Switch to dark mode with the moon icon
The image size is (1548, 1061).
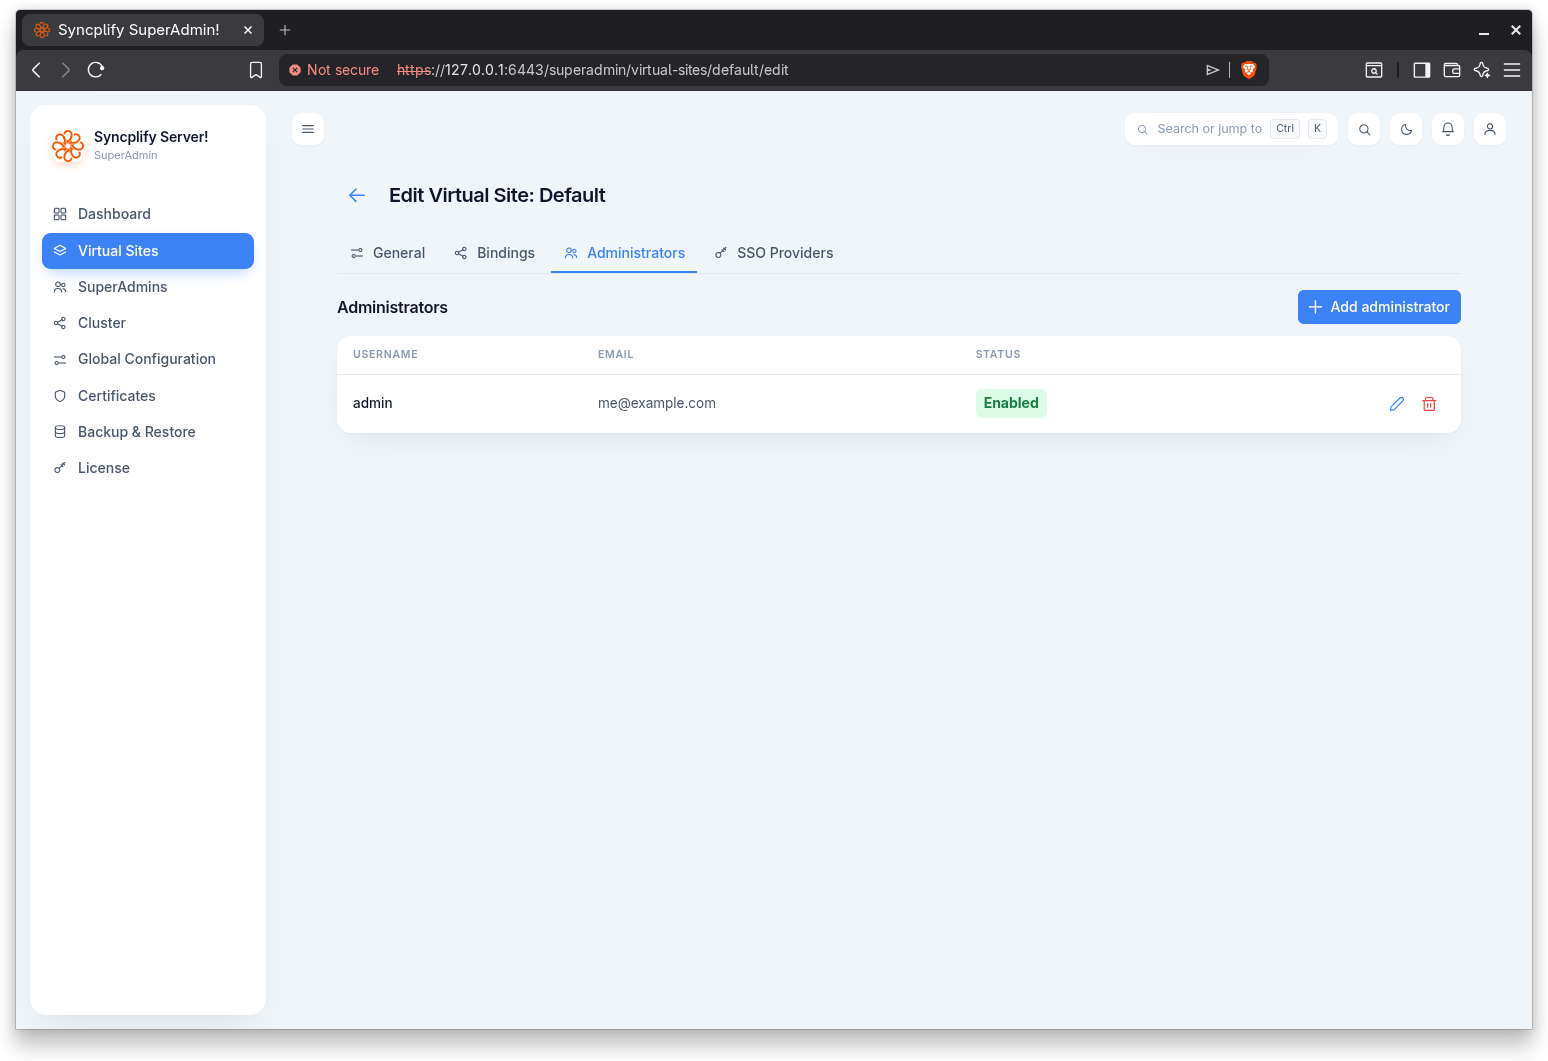(1406, 129)
